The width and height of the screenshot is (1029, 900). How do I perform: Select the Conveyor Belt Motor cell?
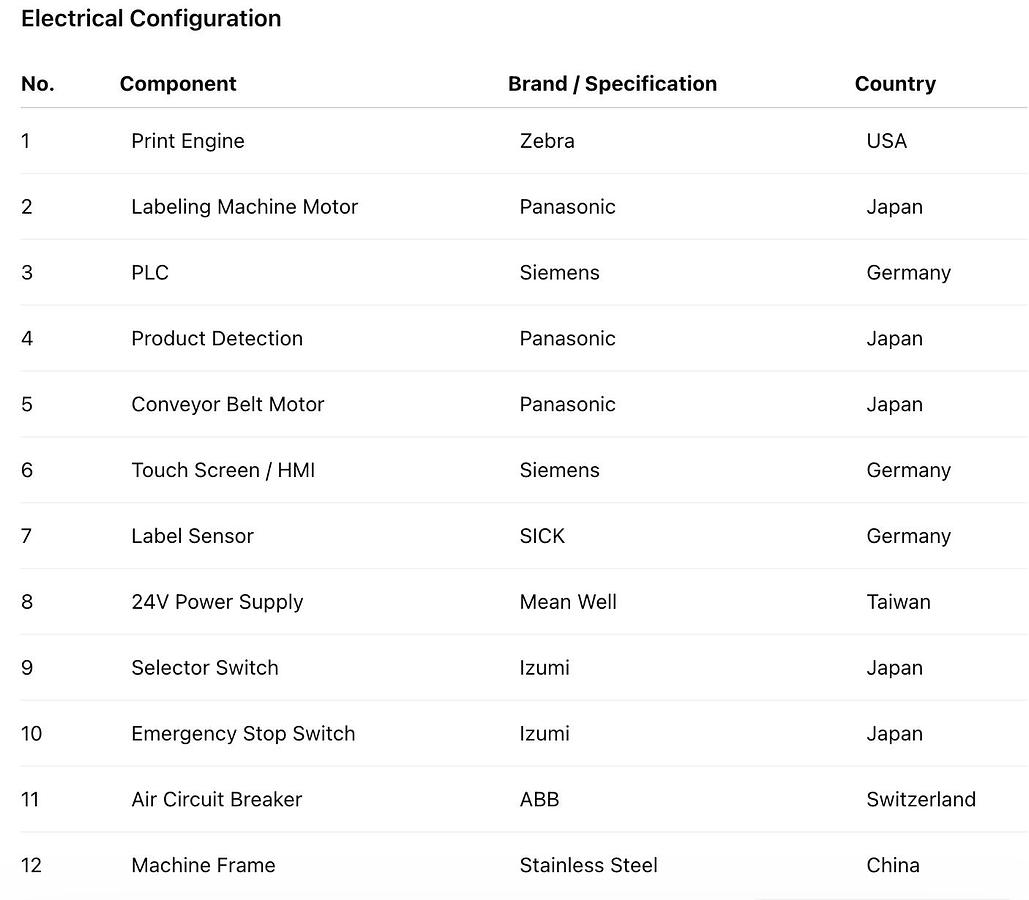click(x=227, y=404)
